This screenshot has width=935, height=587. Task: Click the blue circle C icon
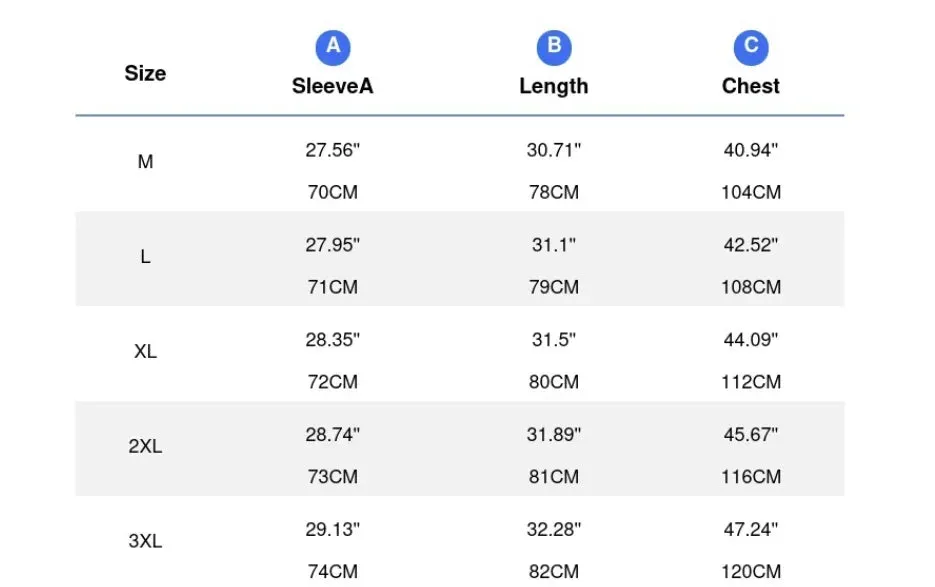pyautogui.click(x=751, y=47)
